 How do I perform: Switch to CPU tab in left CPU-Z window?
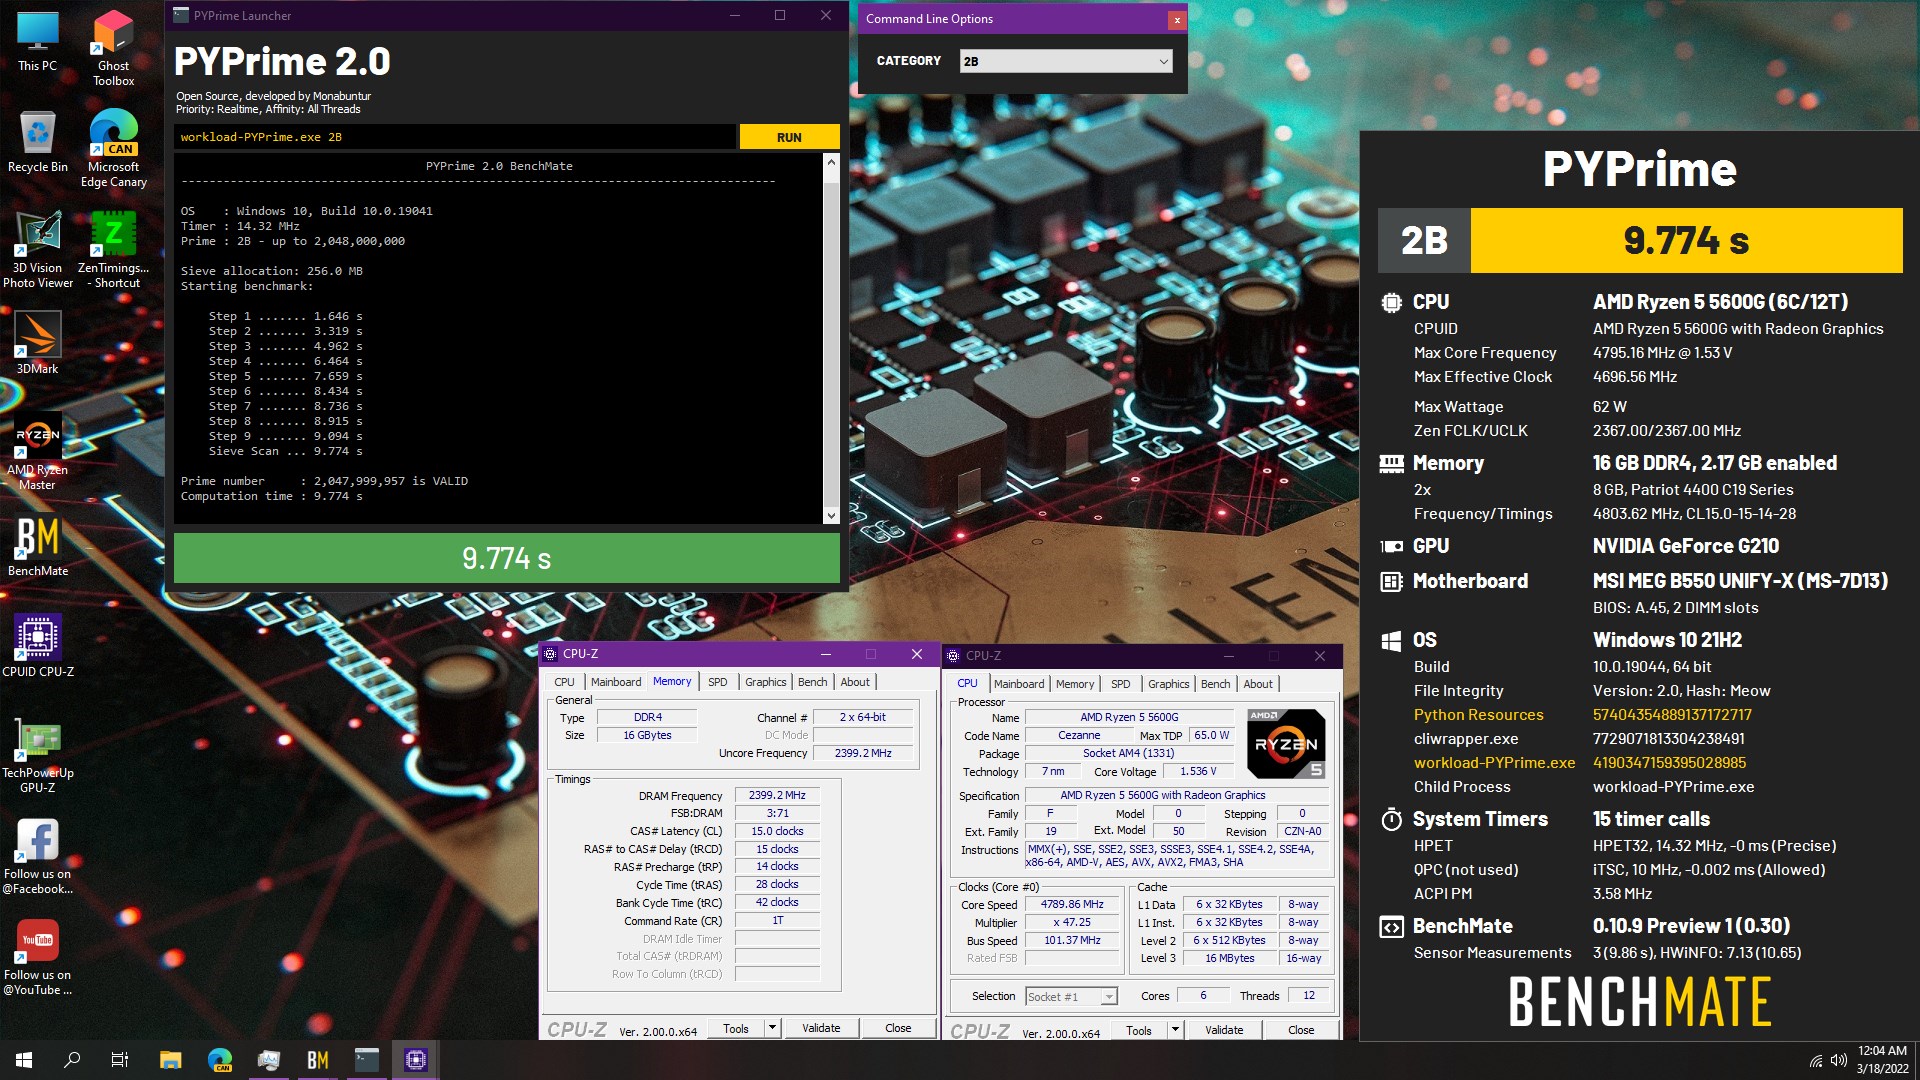point(564,682)
